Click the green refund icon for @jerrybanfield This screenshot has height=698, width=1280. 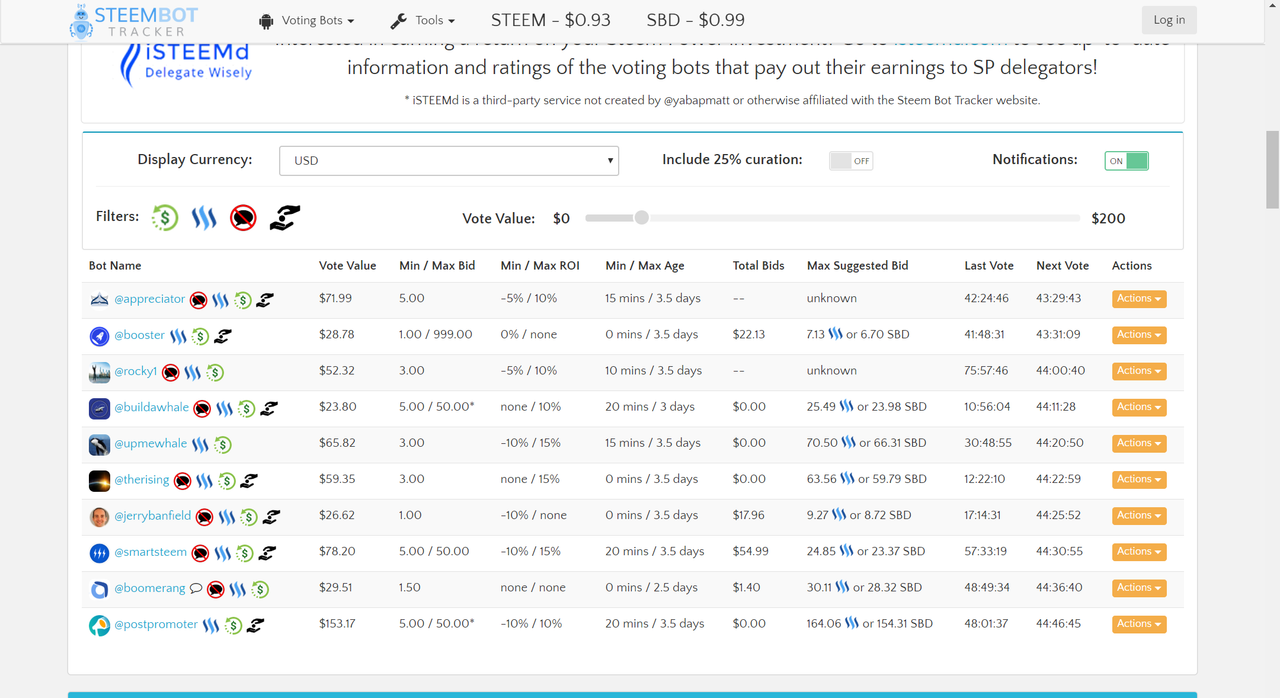[x=249, y=517]
